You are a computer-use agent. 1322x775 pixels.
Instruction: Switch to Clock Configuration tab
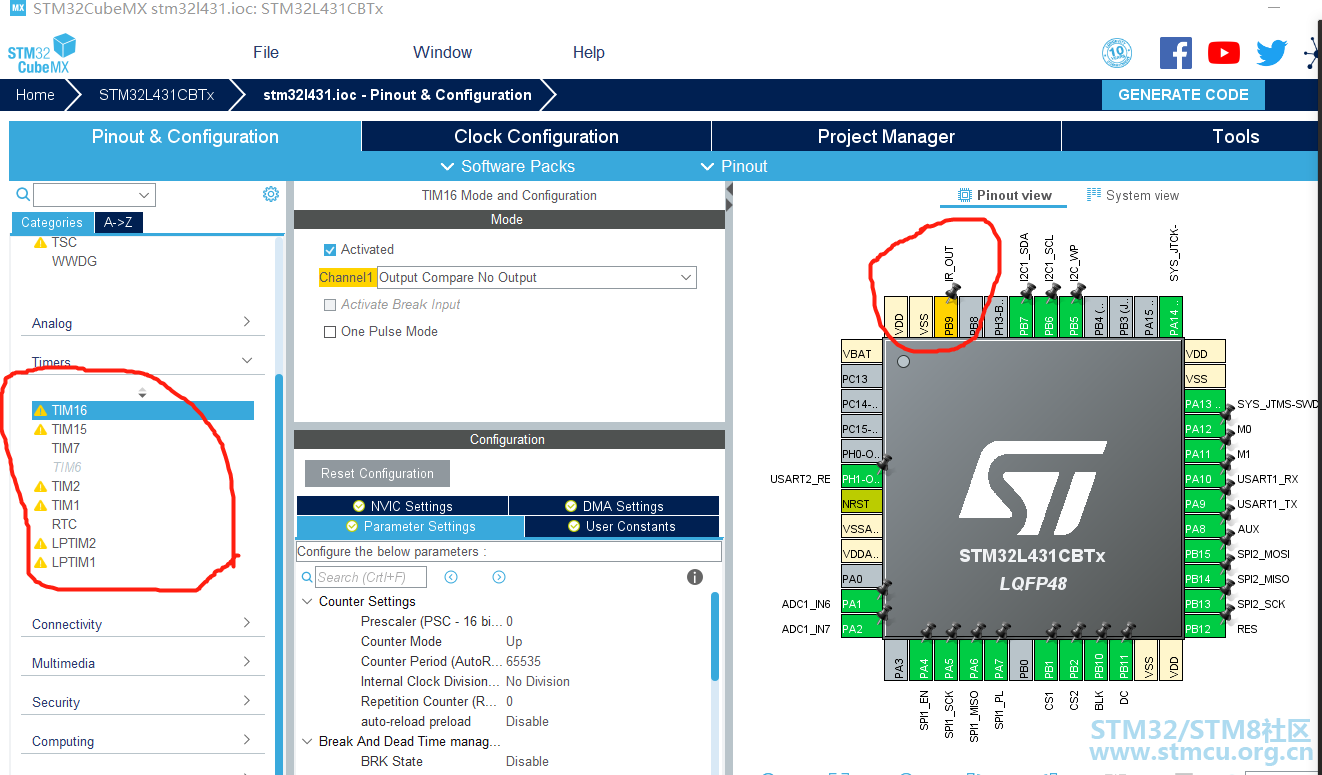point(536,137)
